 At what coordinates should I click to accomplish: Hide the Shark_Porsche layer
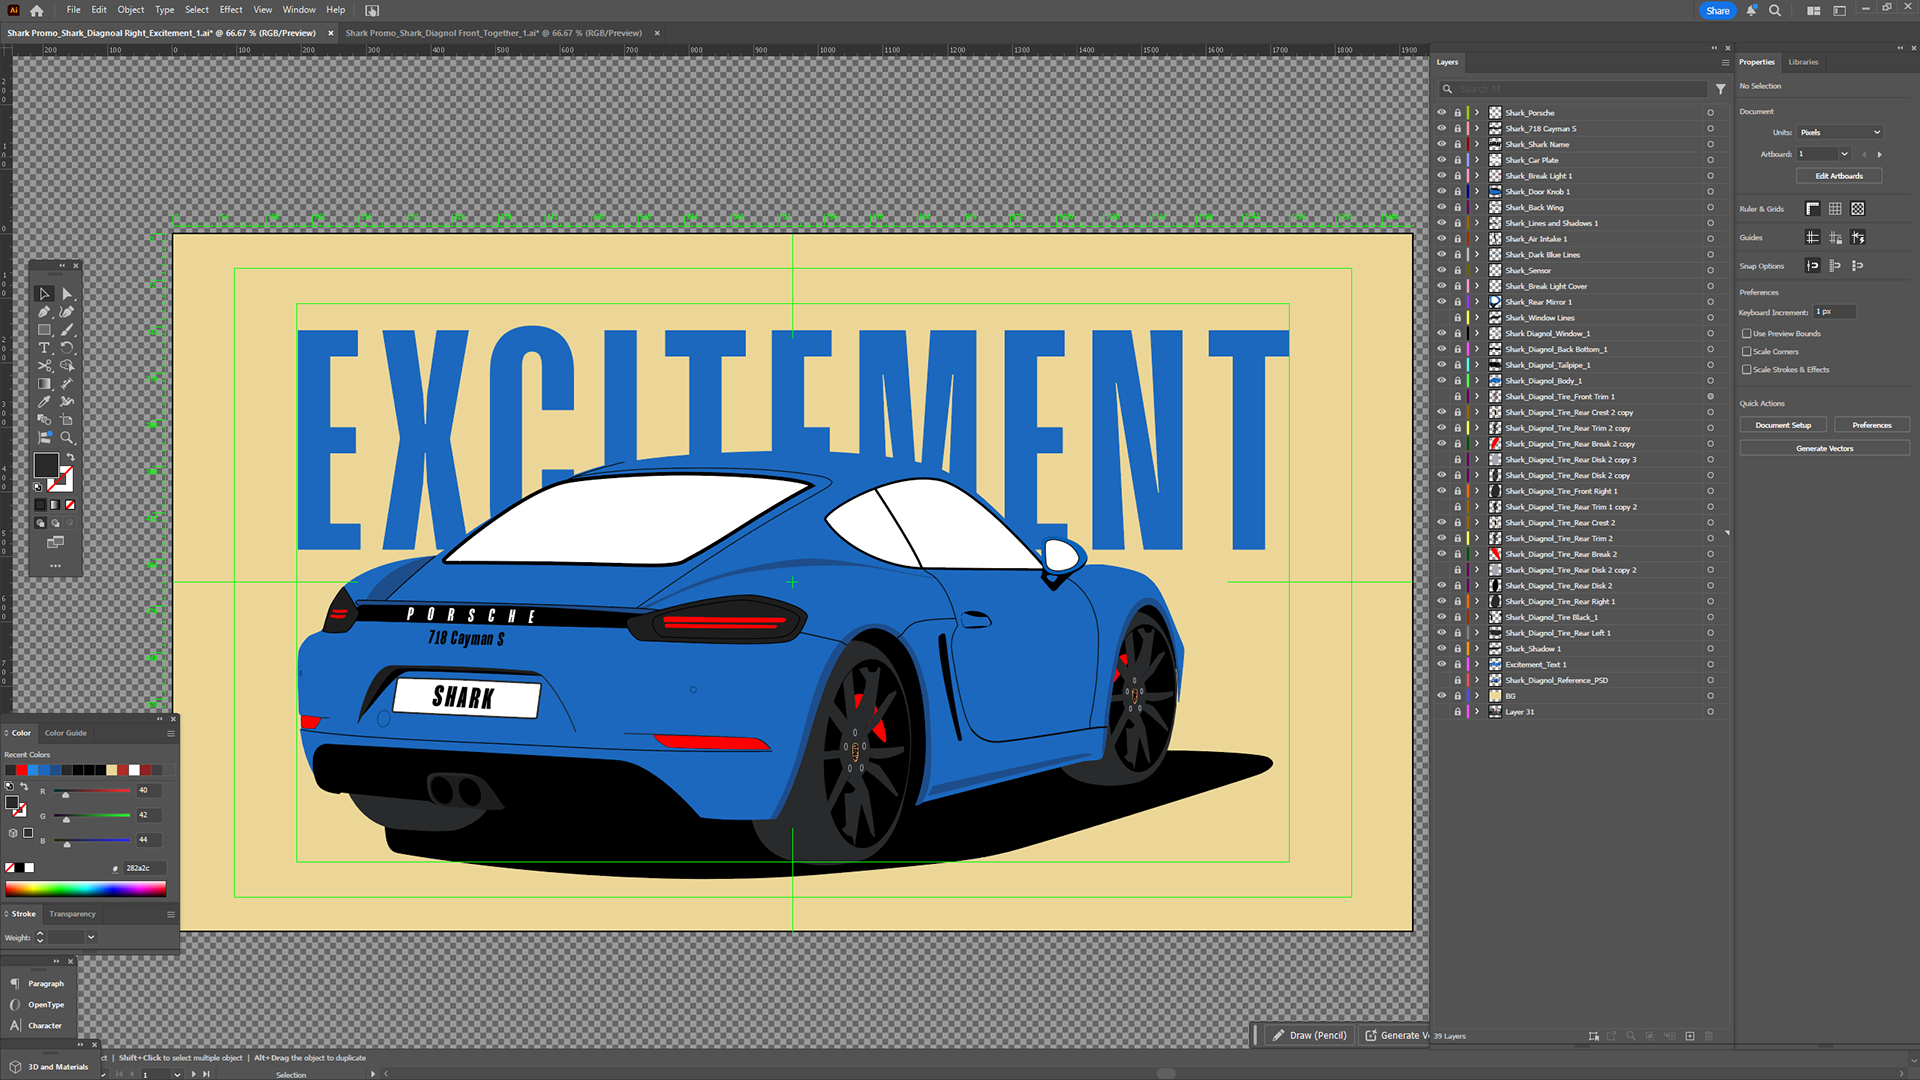click(x=1441, y=113)
